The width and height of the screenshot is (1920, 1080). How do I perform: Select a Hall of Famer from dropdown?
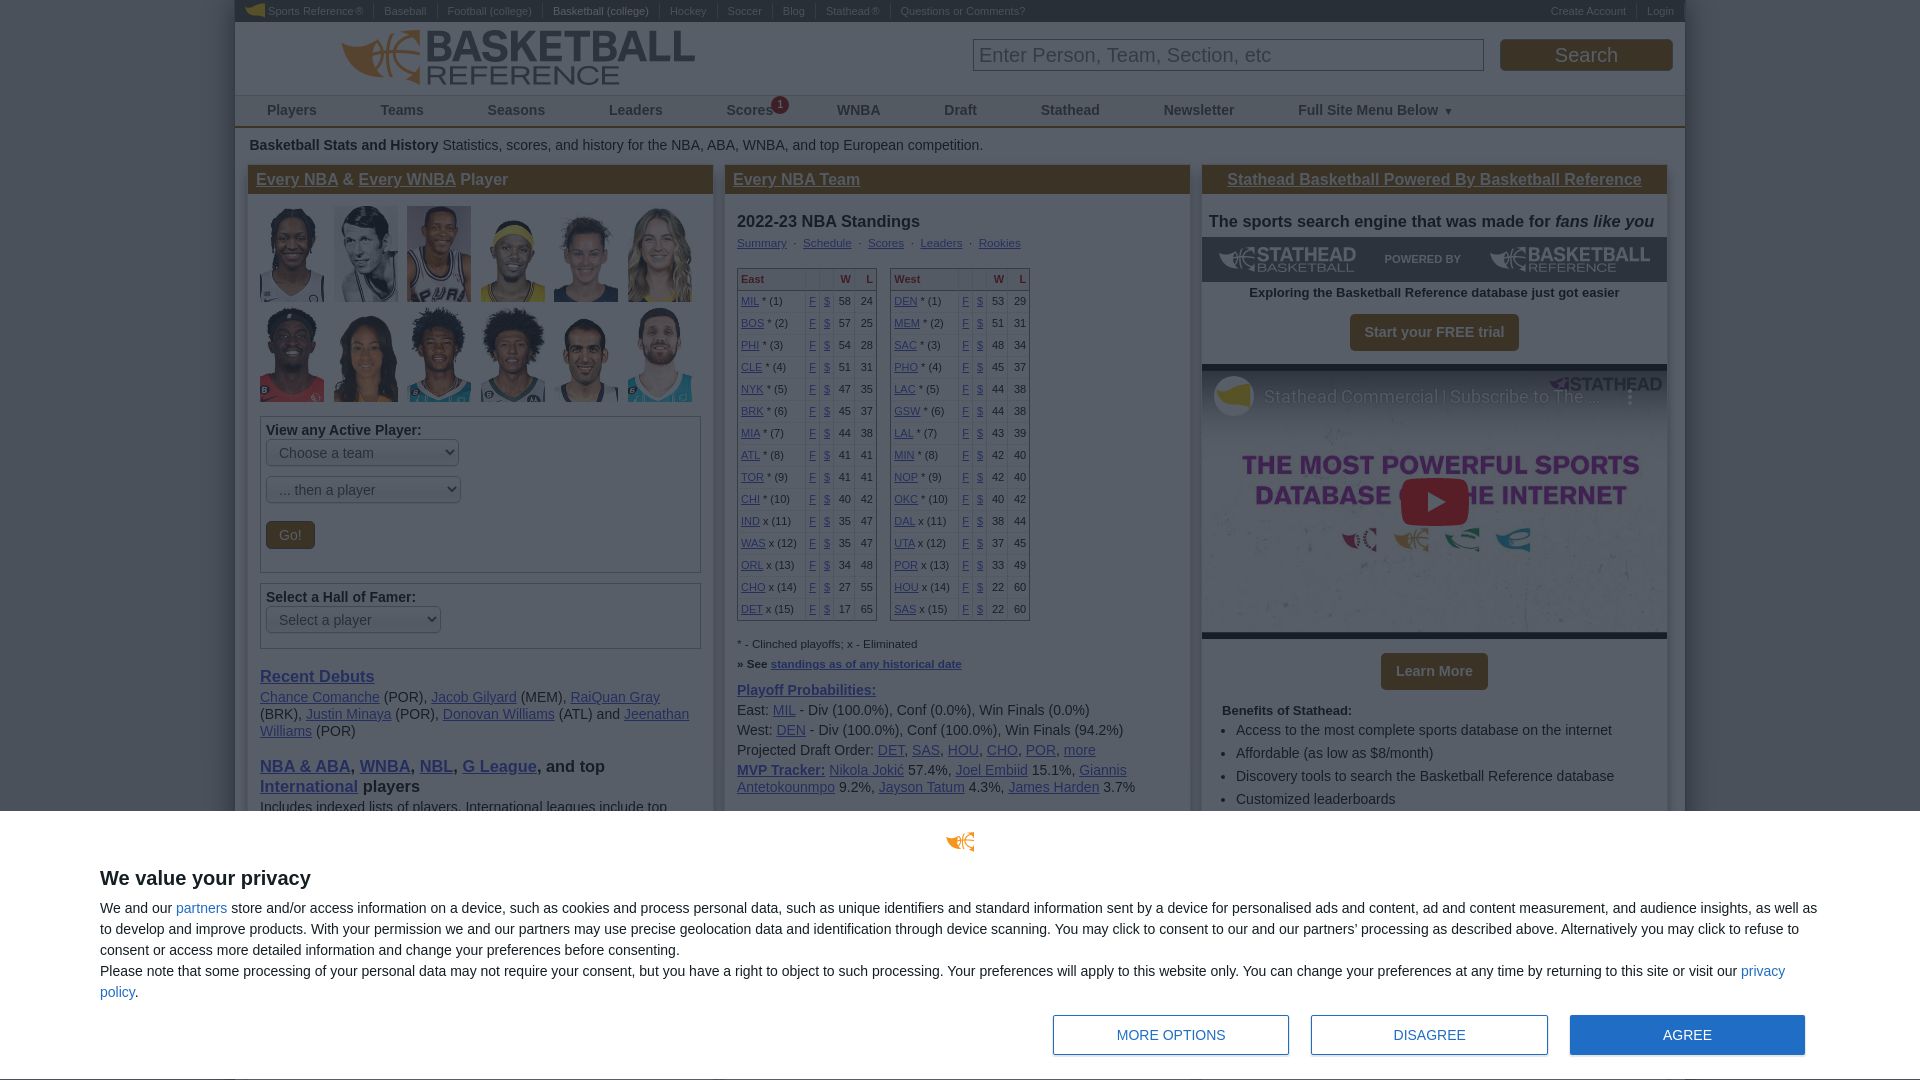352,620
